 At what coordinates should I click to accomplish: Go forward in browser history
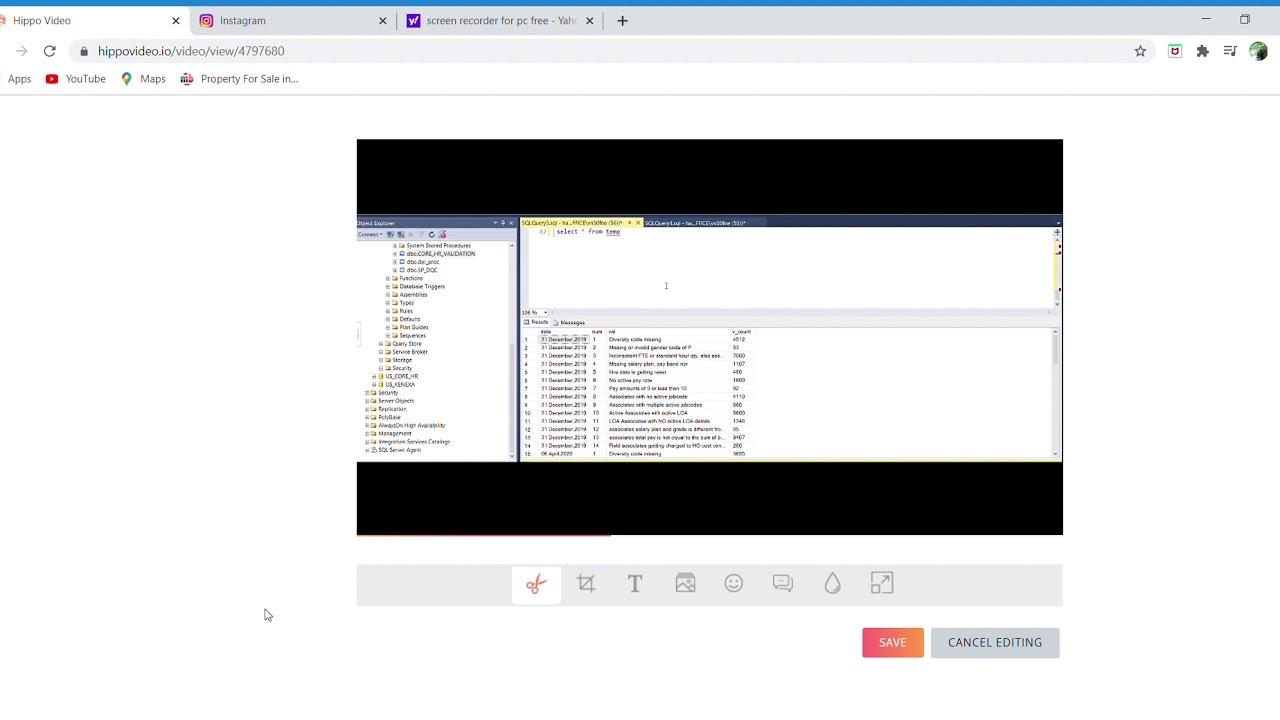[x=21, y=51]
